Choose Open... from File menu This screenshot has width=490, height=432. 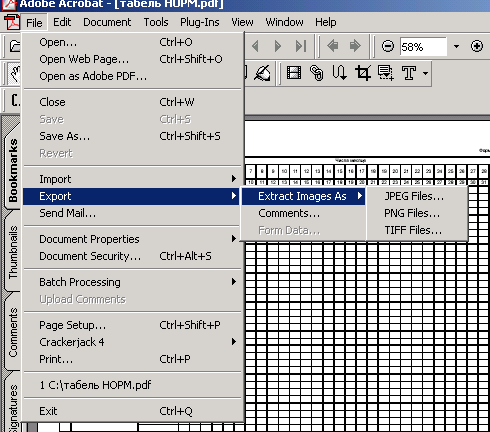pyautogui.click(x=131, y=42)
